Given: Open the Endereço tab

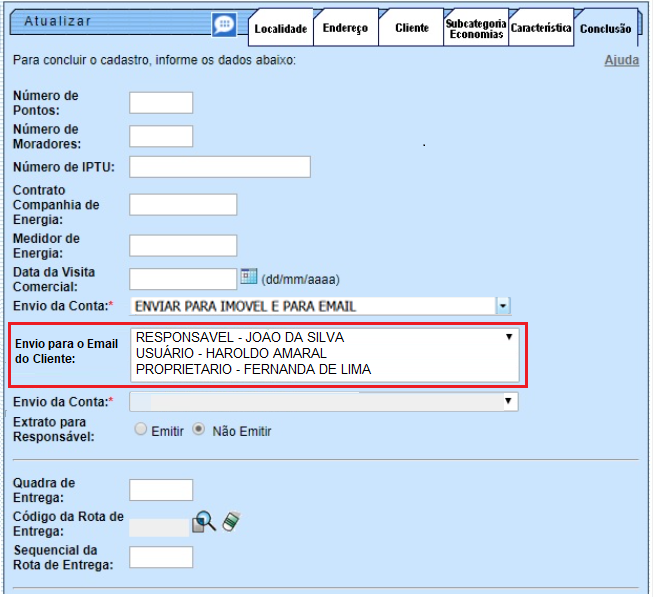Looking at the screenshot, I should [x=345, y=29].
